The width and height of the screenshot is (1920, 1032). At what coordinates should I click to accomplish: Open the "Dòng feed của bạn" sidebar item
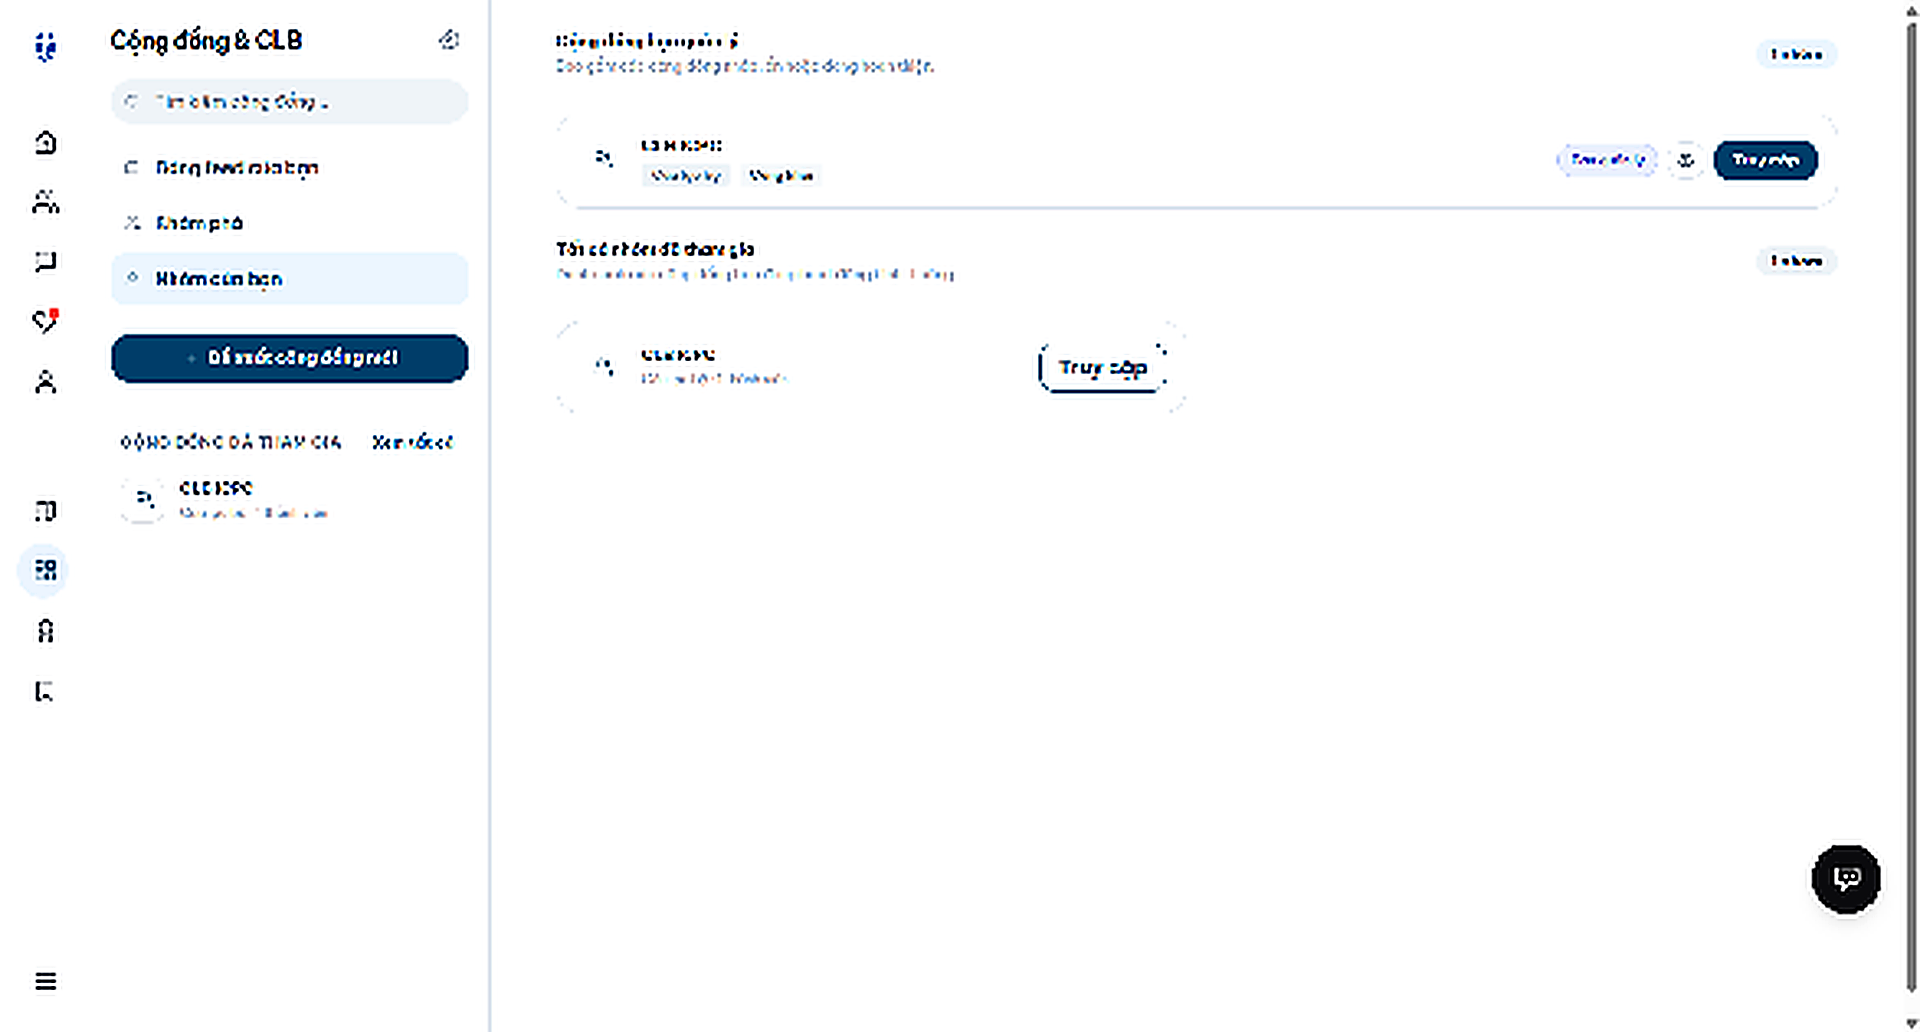coord(289,167)
